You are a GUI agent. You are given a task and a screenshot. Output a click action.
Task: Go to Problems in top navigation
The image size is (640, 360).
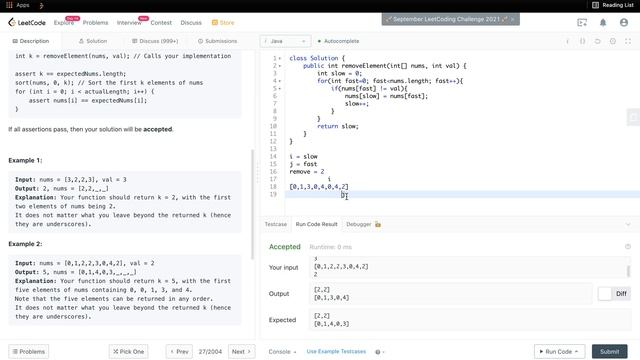[x=96, y=22]
